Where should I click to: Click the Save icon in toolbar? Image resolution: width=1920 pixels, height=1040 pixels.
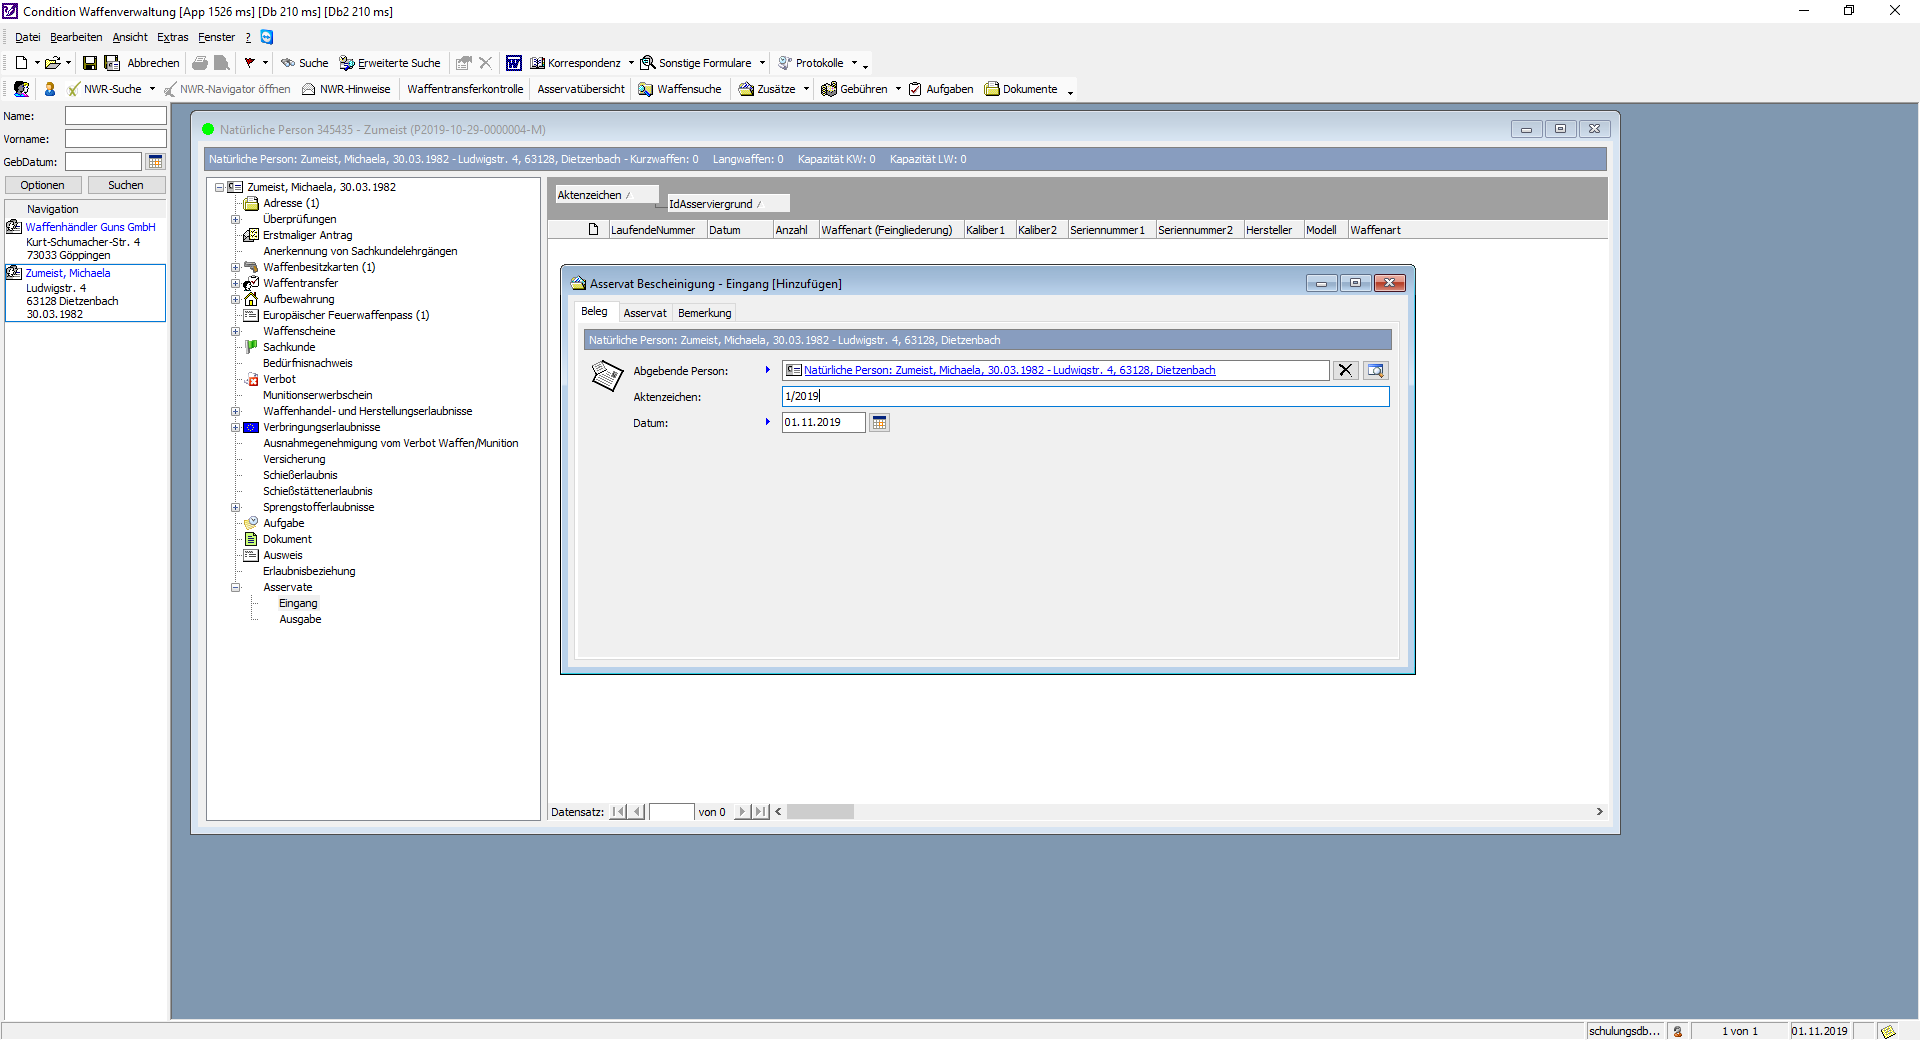click(x=90, y=63)
